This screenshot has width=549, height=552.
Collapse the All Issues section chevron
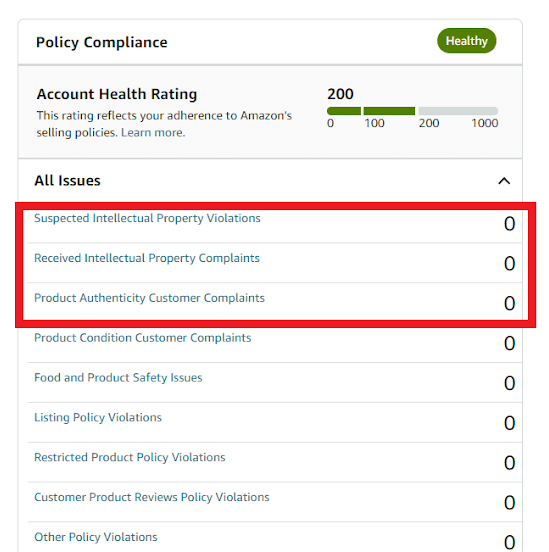tap(504, 181)
